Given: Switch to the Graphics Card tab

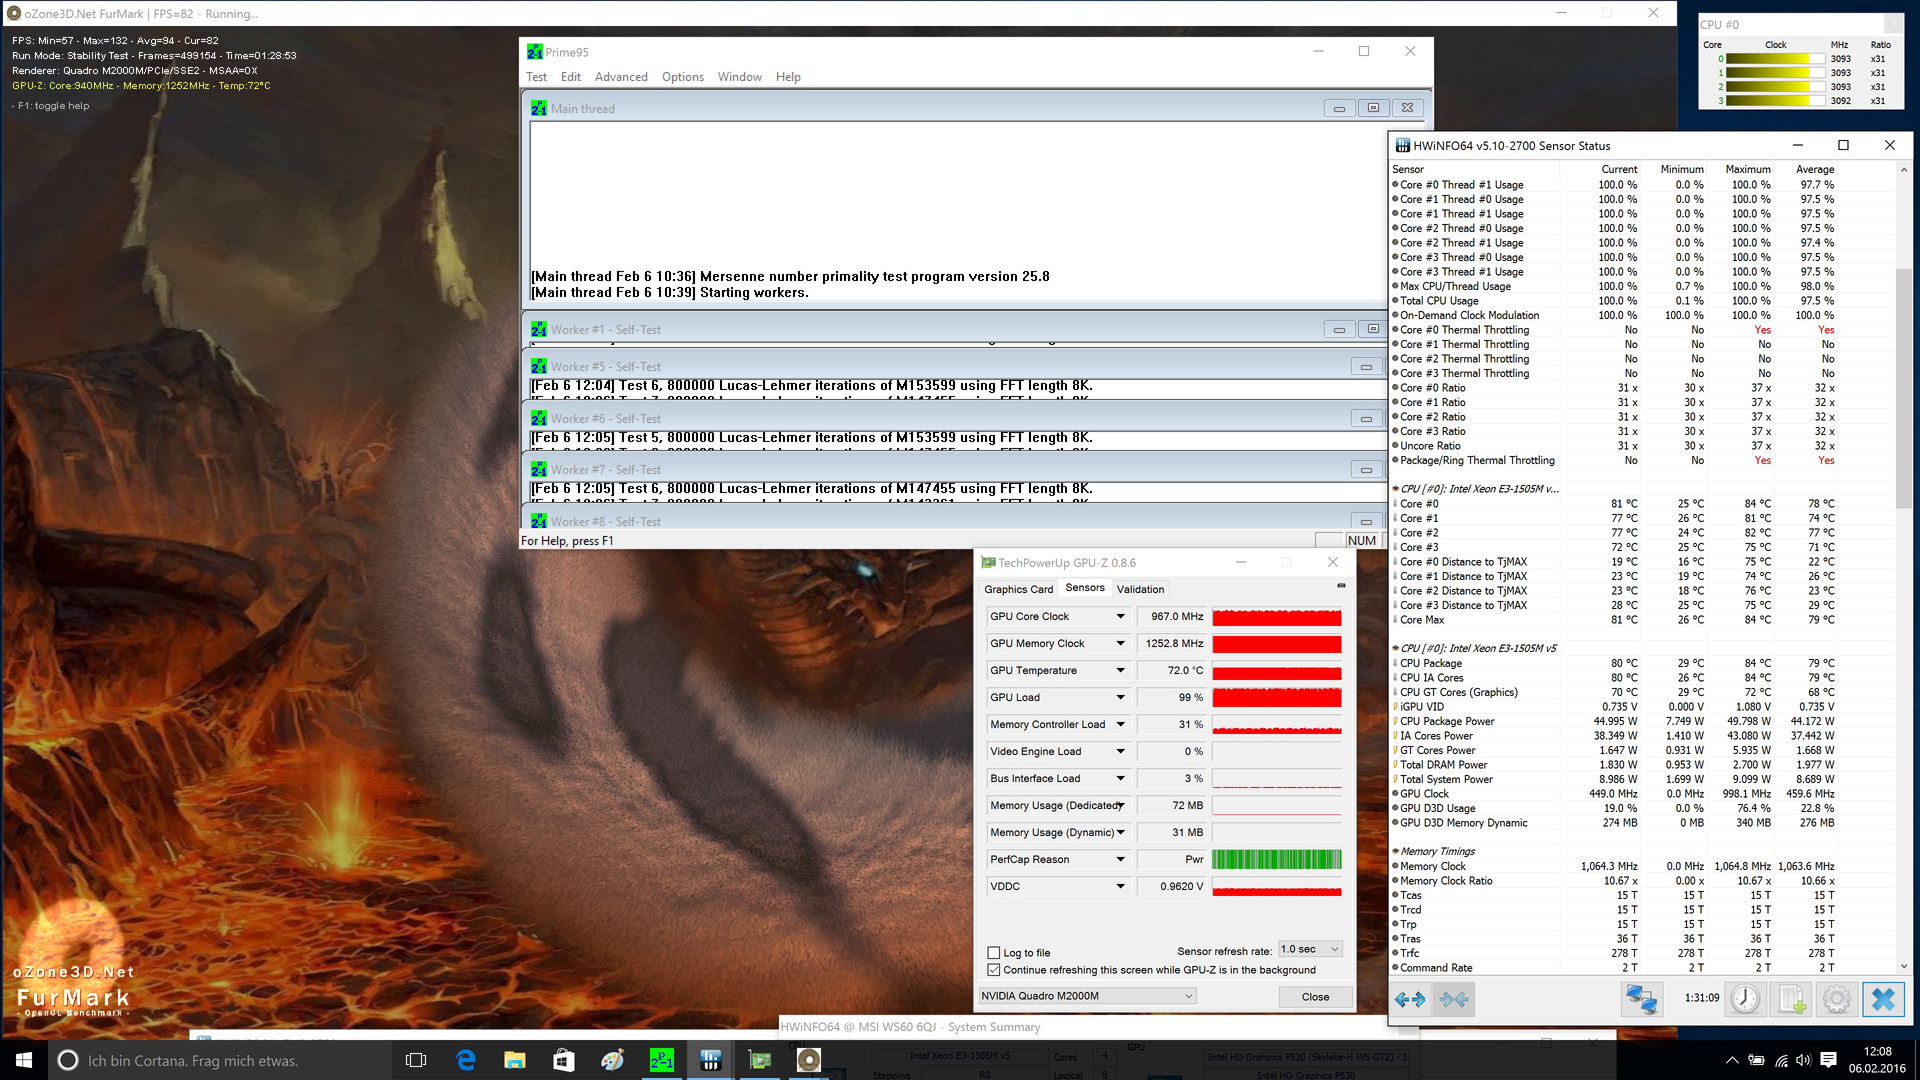Looking at the screenshot, I should tap(1018, 589).
